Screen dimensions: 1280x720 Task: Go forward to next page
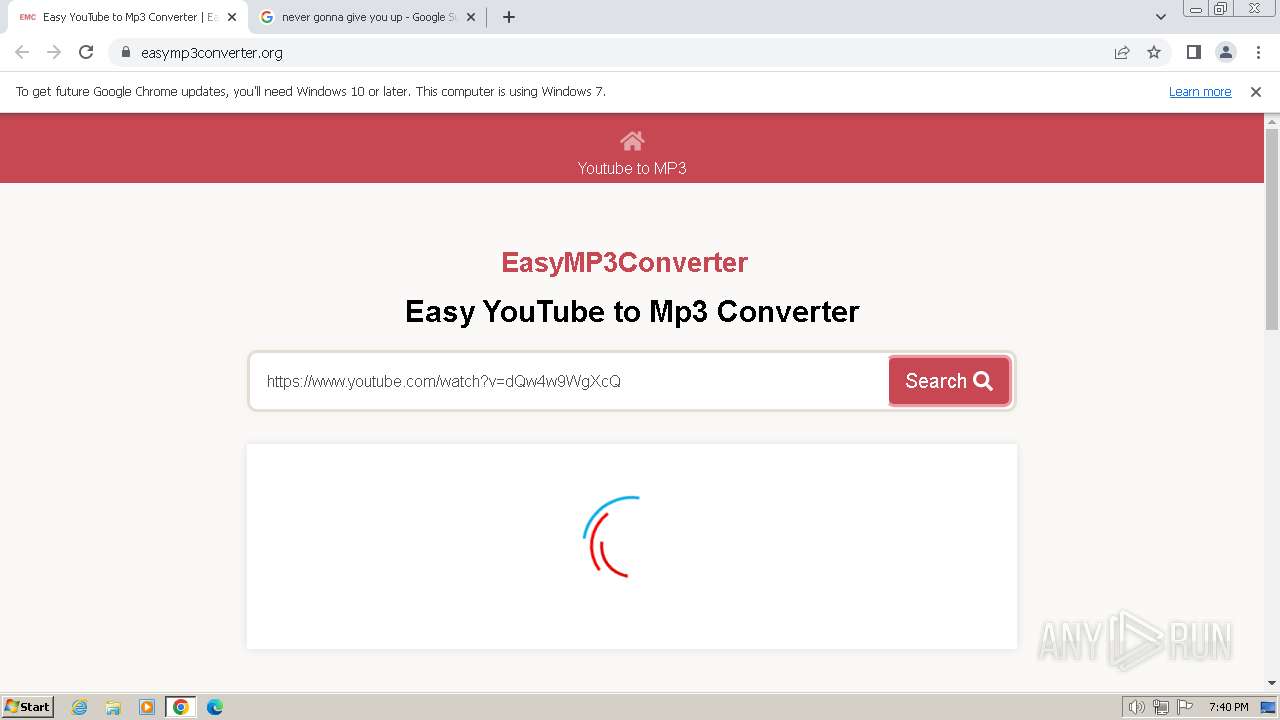54,52
